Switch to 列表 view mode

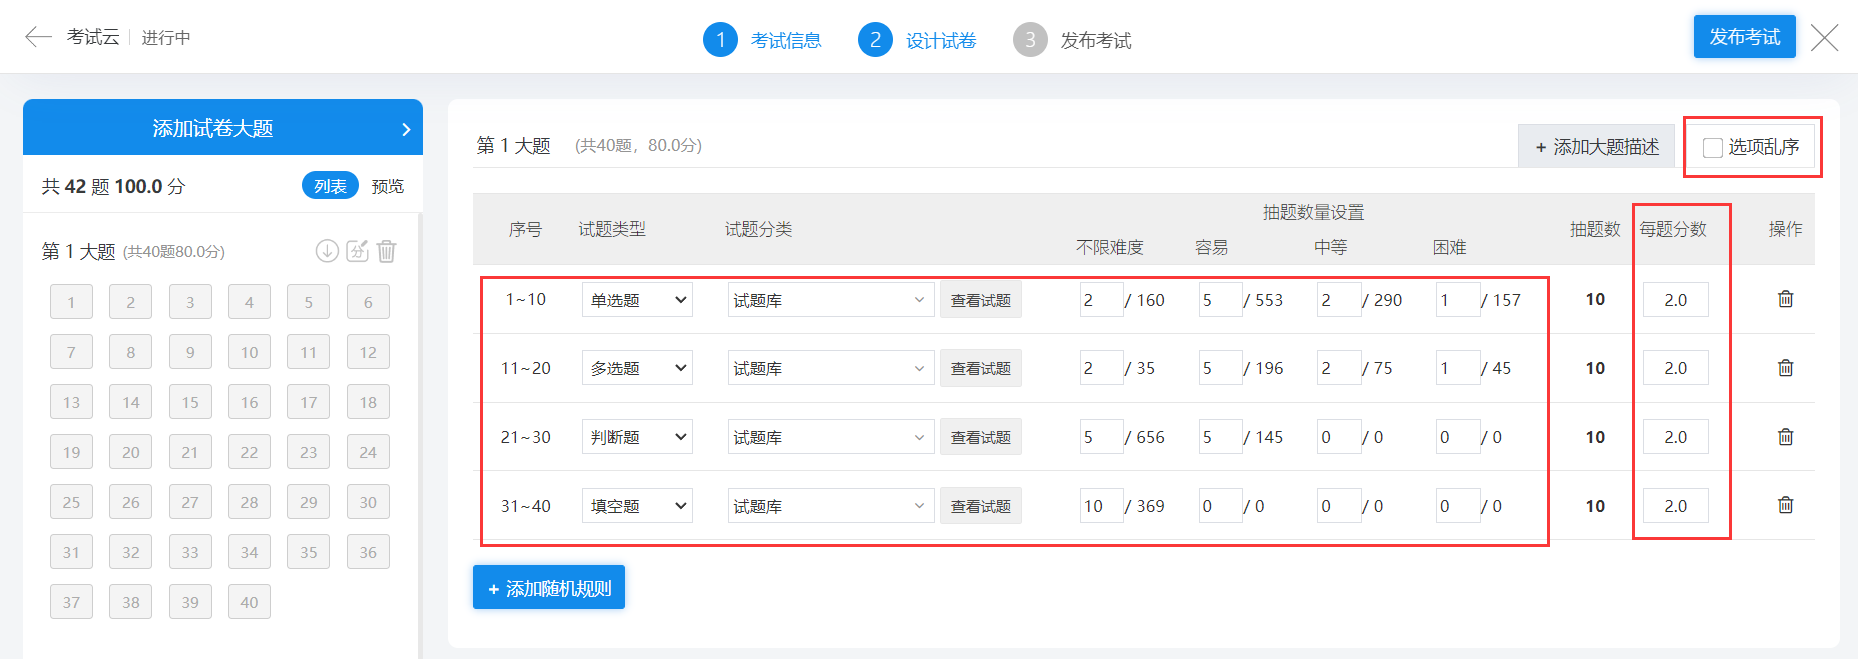tap(330, 186)
